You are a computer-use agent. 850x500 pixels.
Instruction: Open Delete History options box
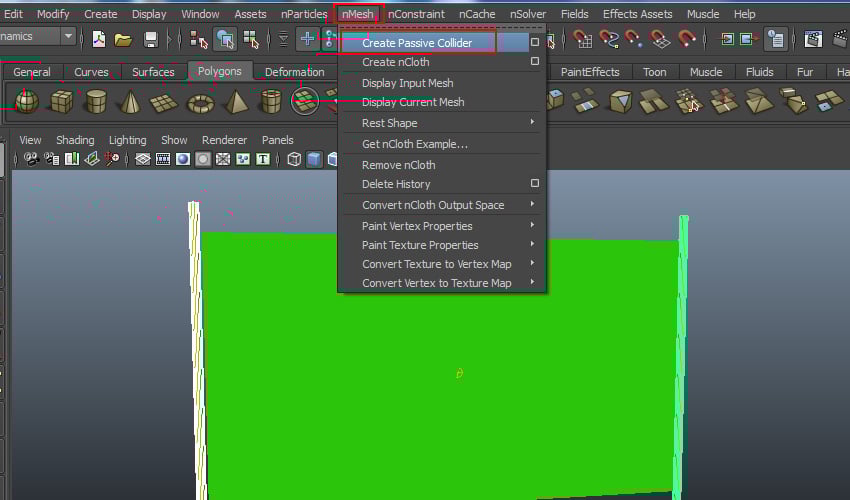[535, 183]
